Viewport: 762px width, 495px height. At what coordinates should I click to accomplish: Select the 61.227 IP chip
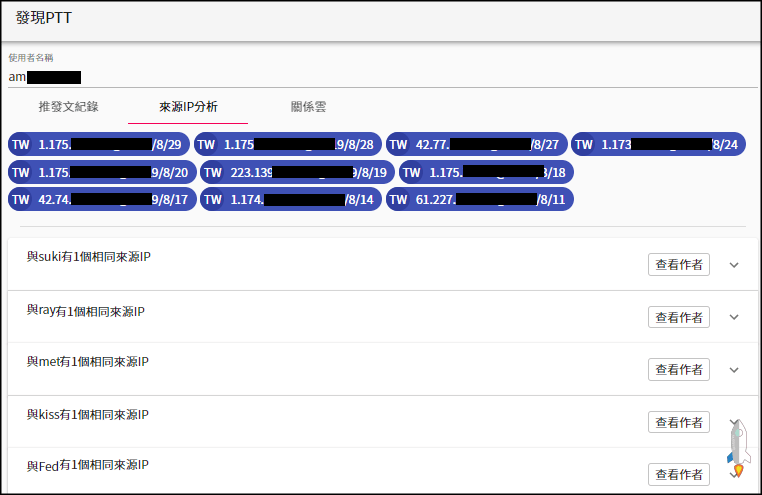pos(480,200)
